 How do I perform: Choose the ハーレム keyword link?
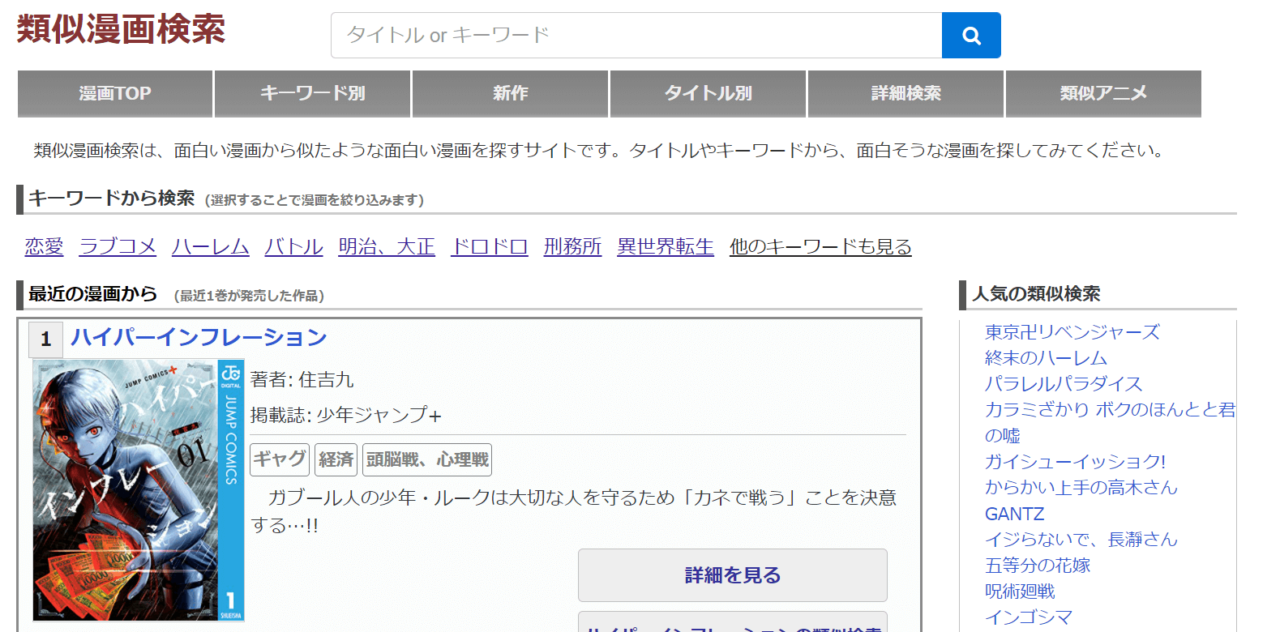[210, 247]
